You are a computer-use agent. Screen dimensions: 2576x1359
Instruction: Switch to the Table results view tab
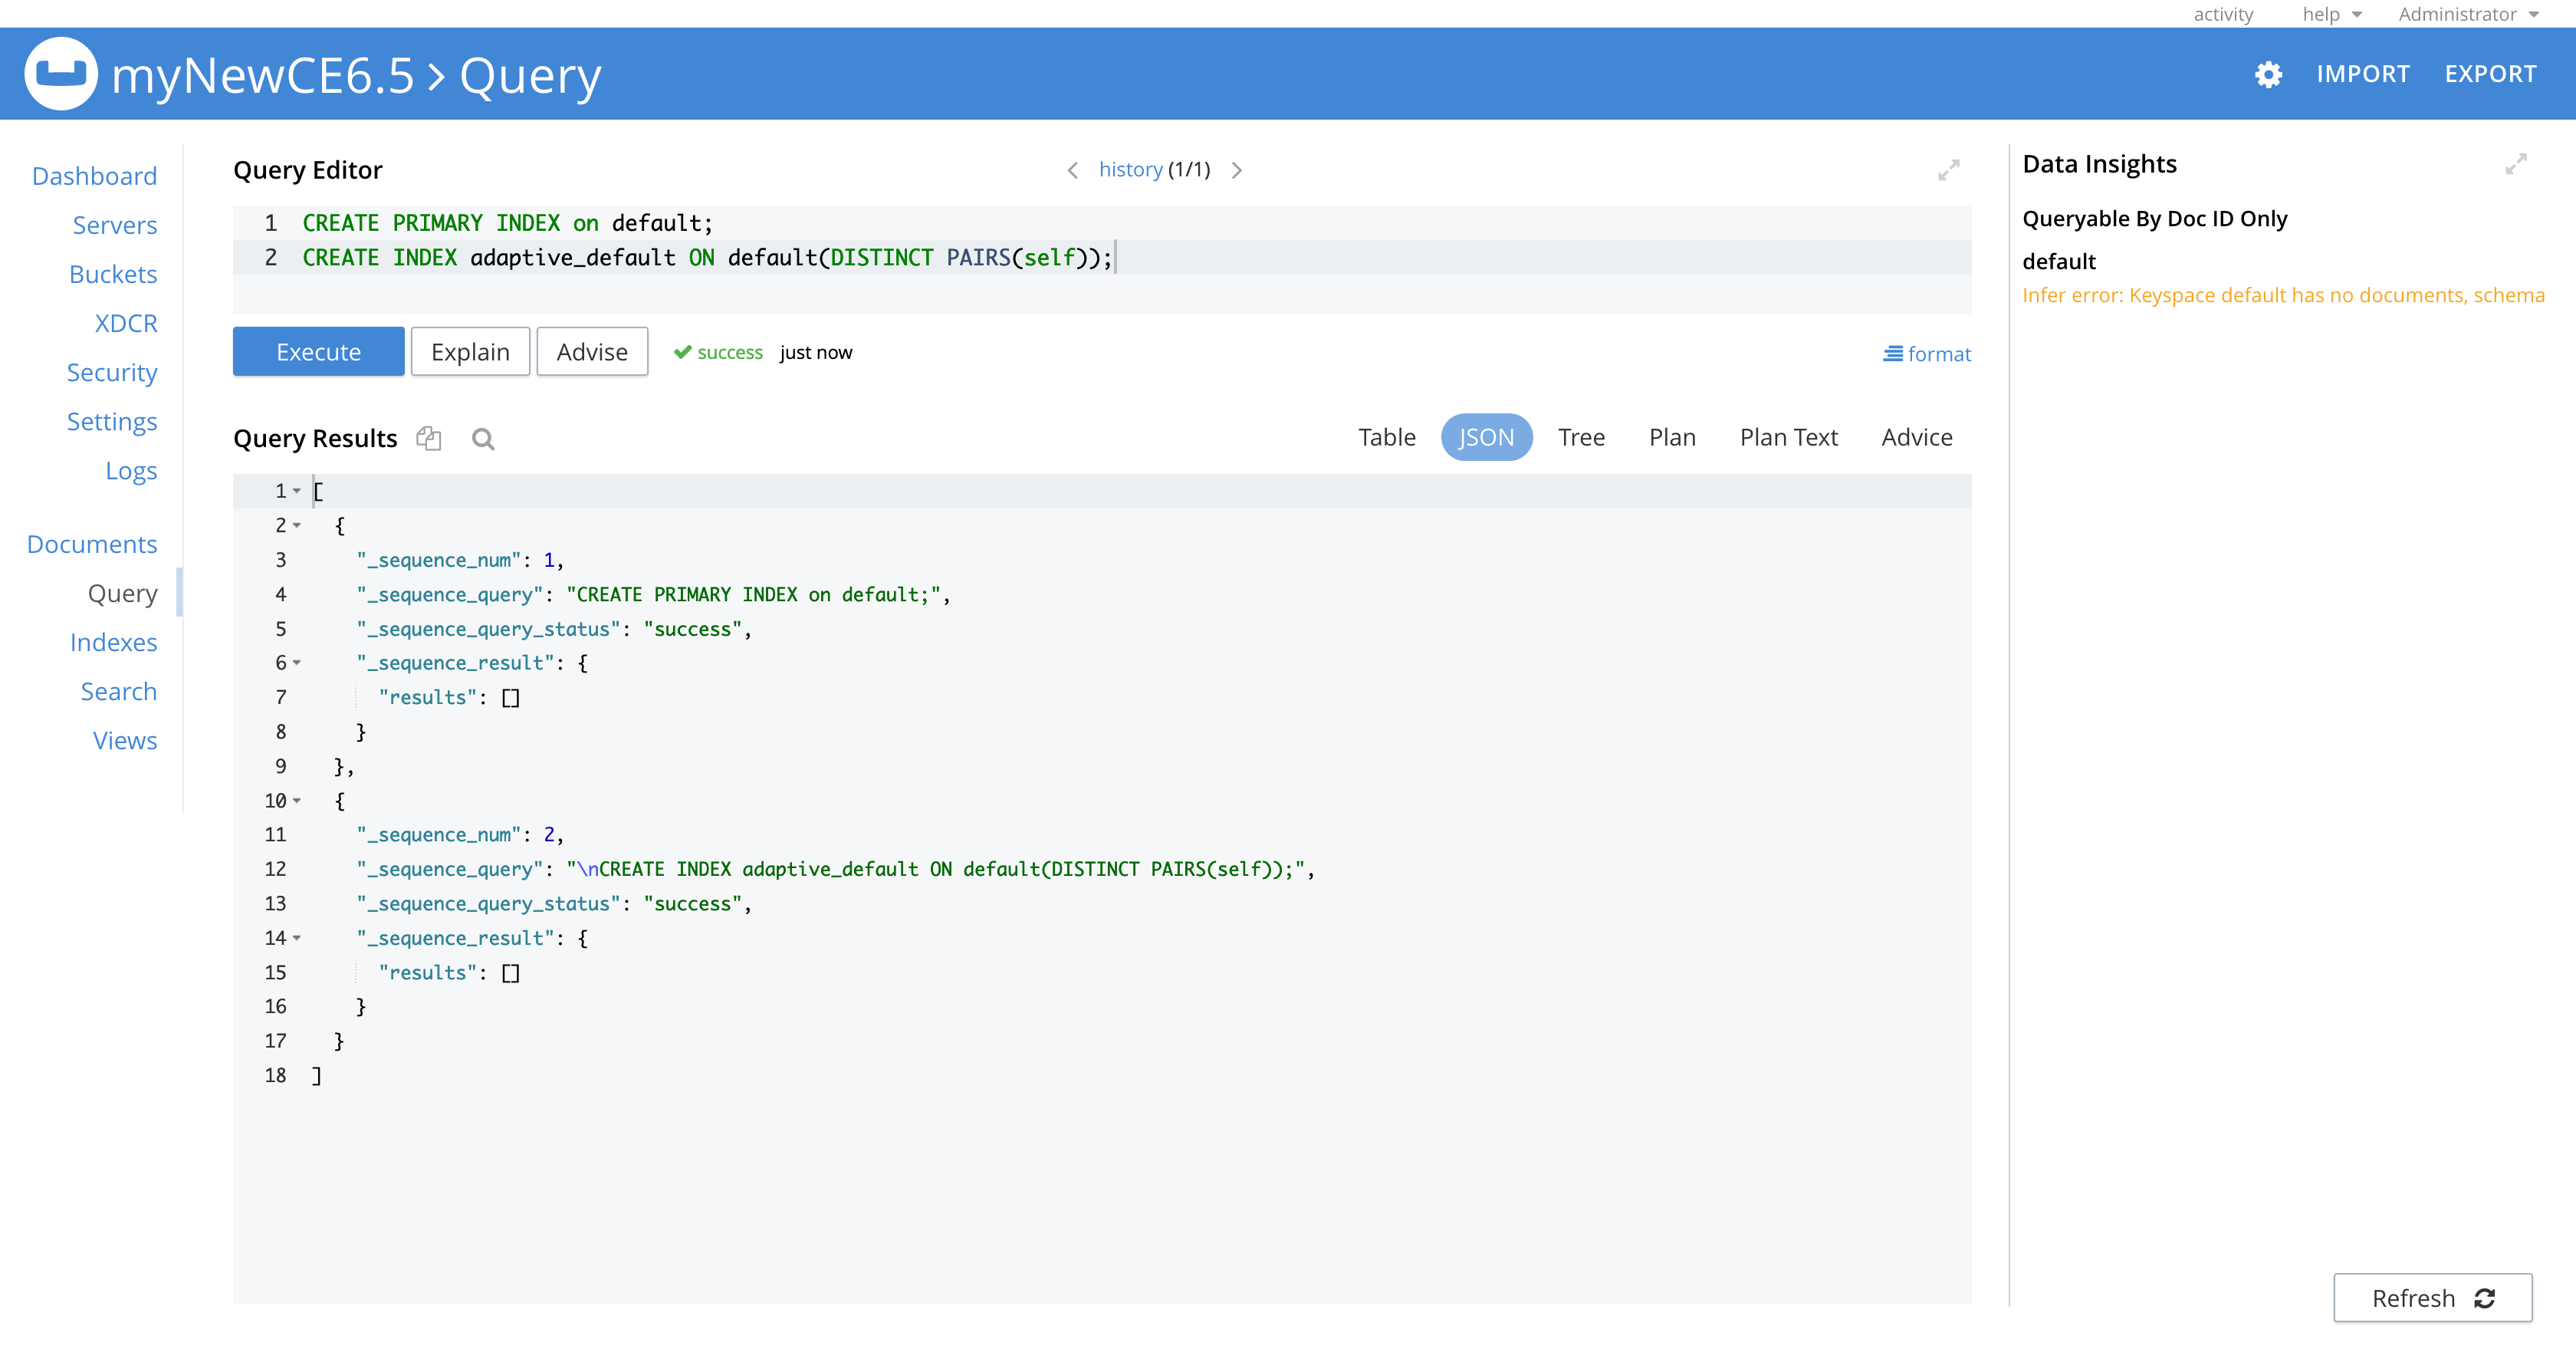tap(1385, 436)
